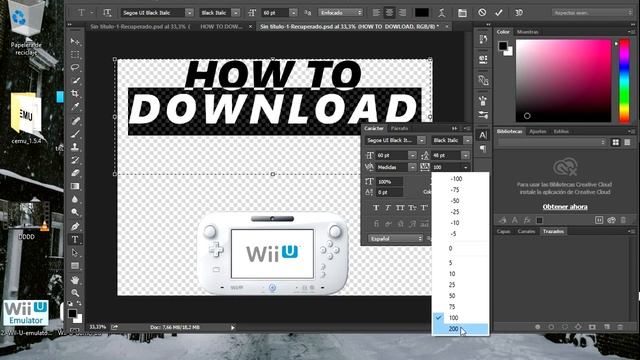Toggle text orientation icon in options bar

107,13
